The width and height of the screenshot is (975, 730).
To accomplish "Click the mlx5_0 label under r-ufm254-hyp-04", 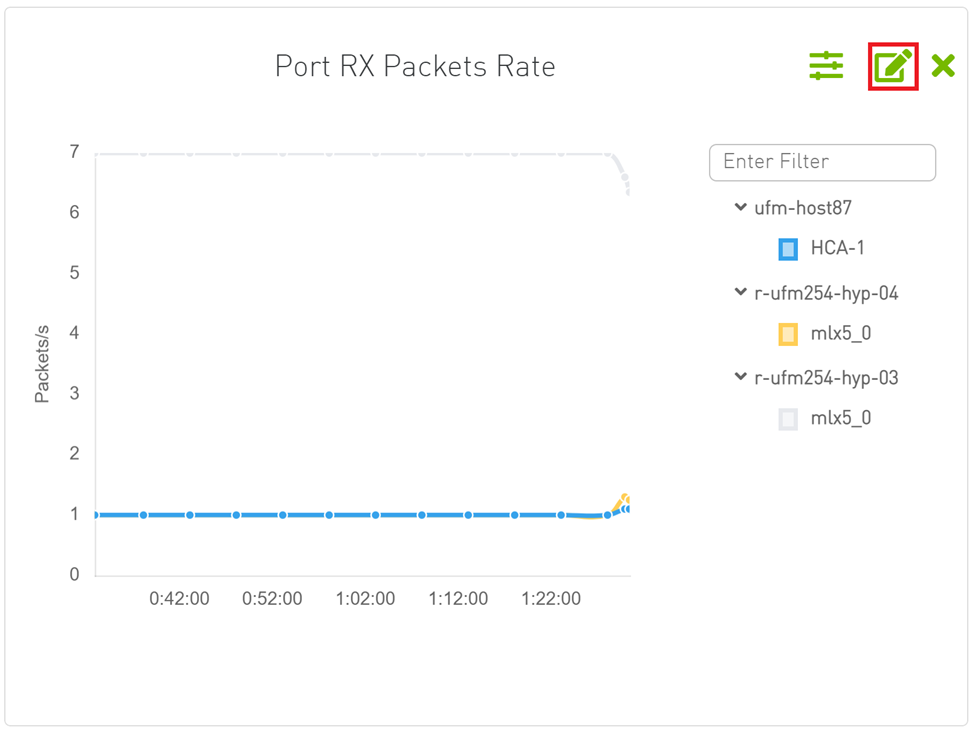I will (840, 334).
